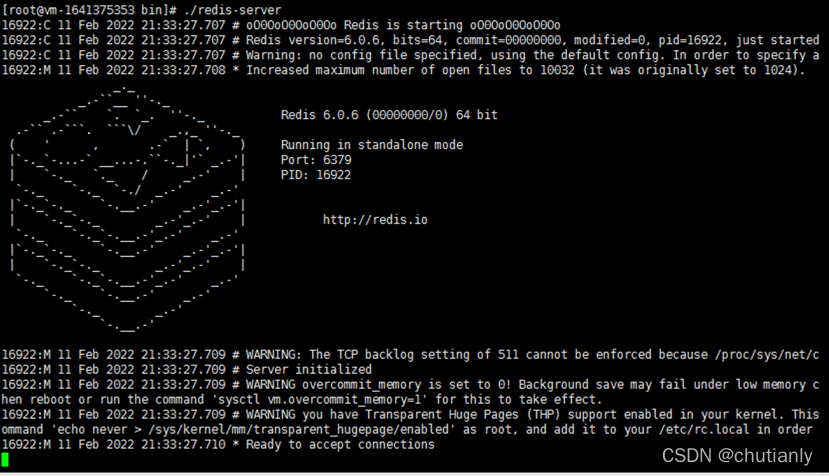The height and width of the screenshot is (476, 829).
Task: Select the 'PID: 16922' line
Action: tap(316, 175)
